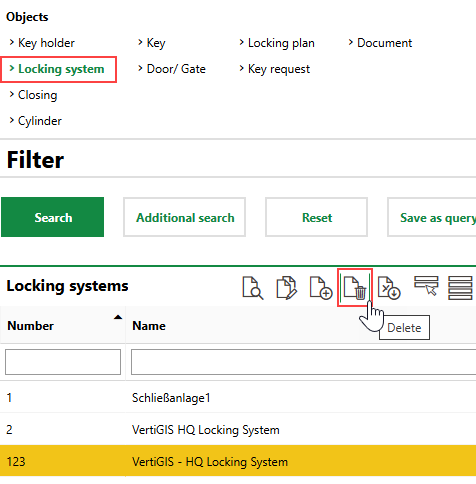
Task: Click the edit document icon
Action: (x=286, y=288)
